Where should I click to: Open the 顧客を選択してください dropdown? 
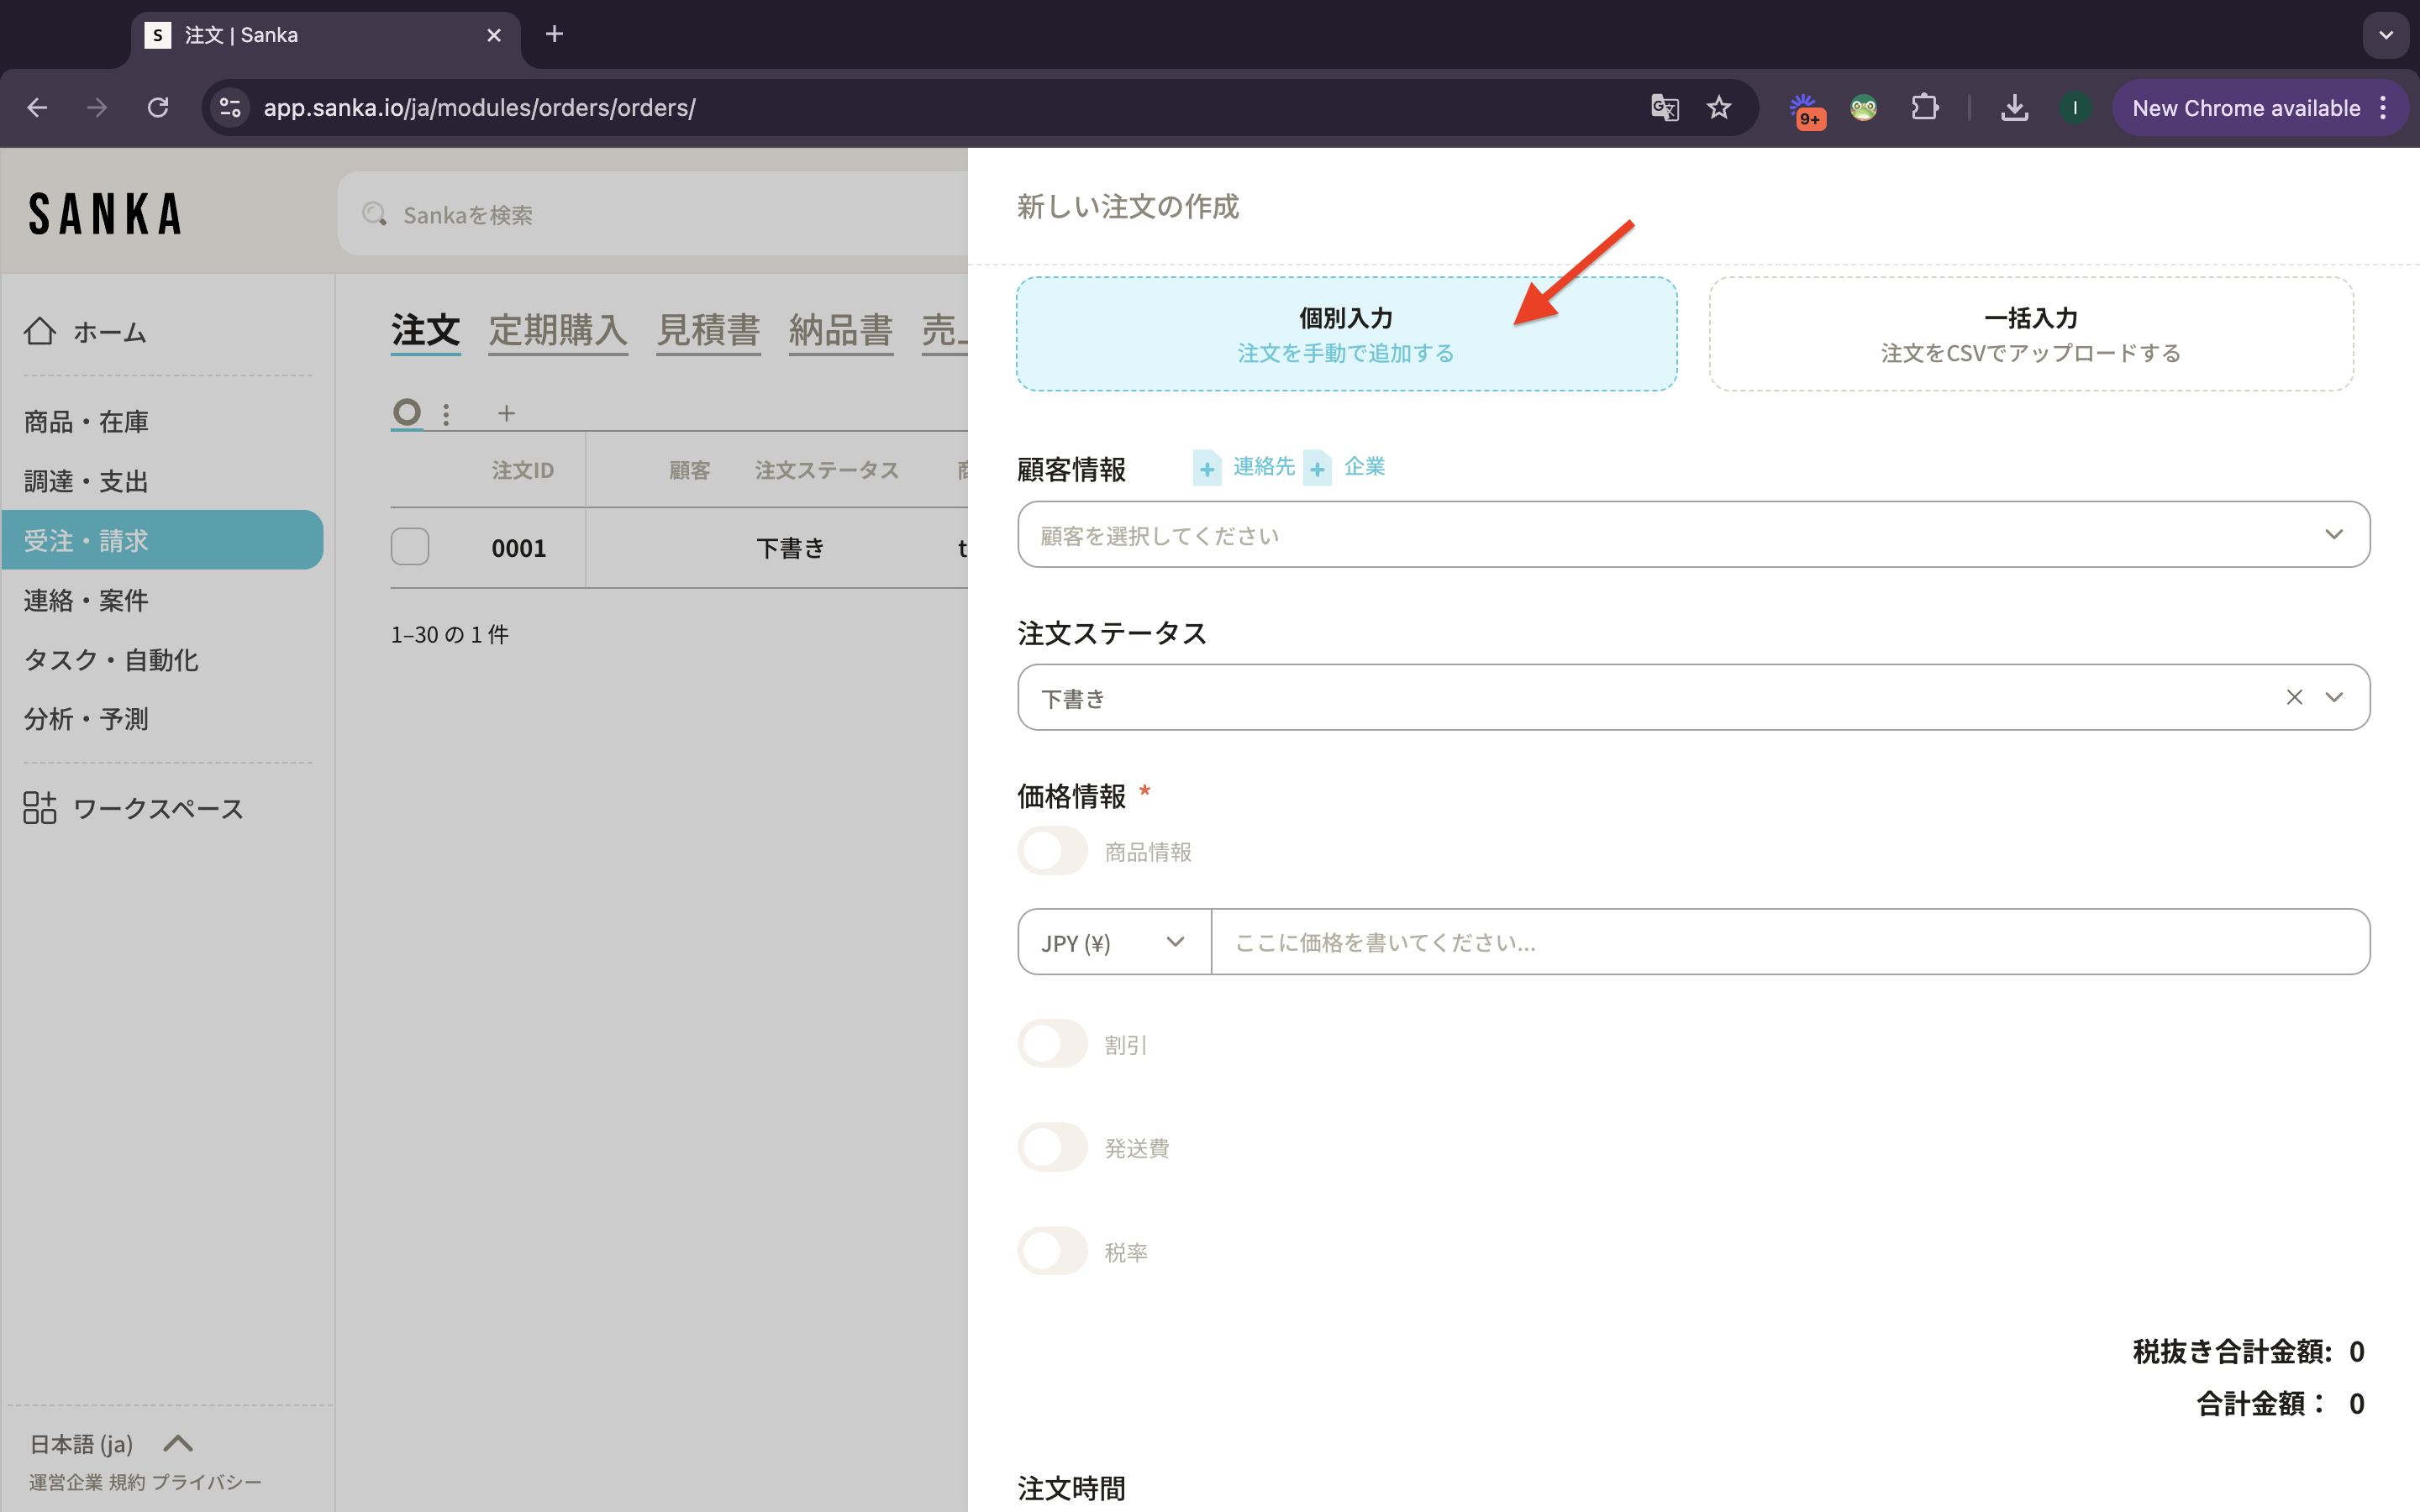pos(1693,535)
